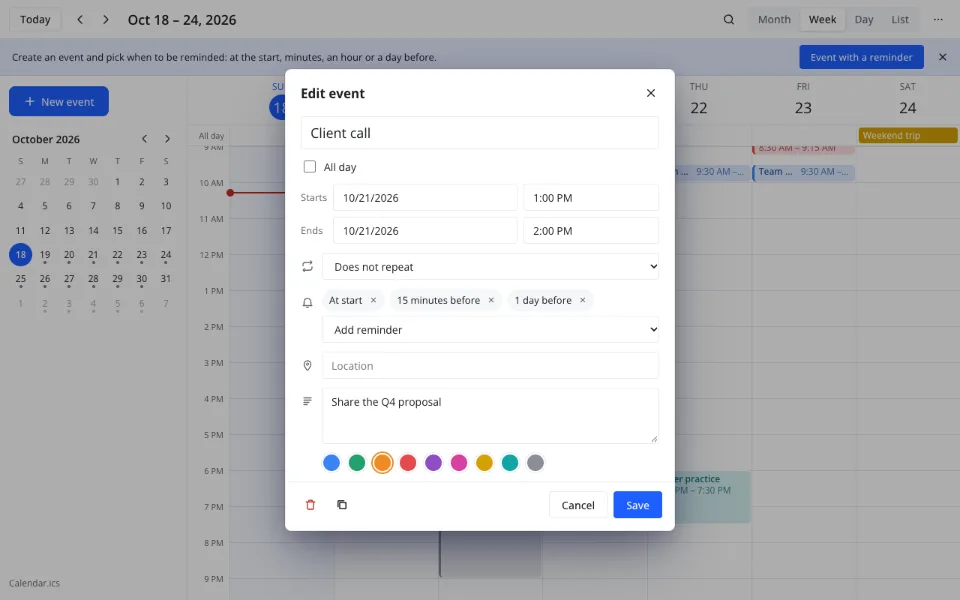Toggle the All day checkbox
This screenshot has height=600, width=960.
coord(310,167)
